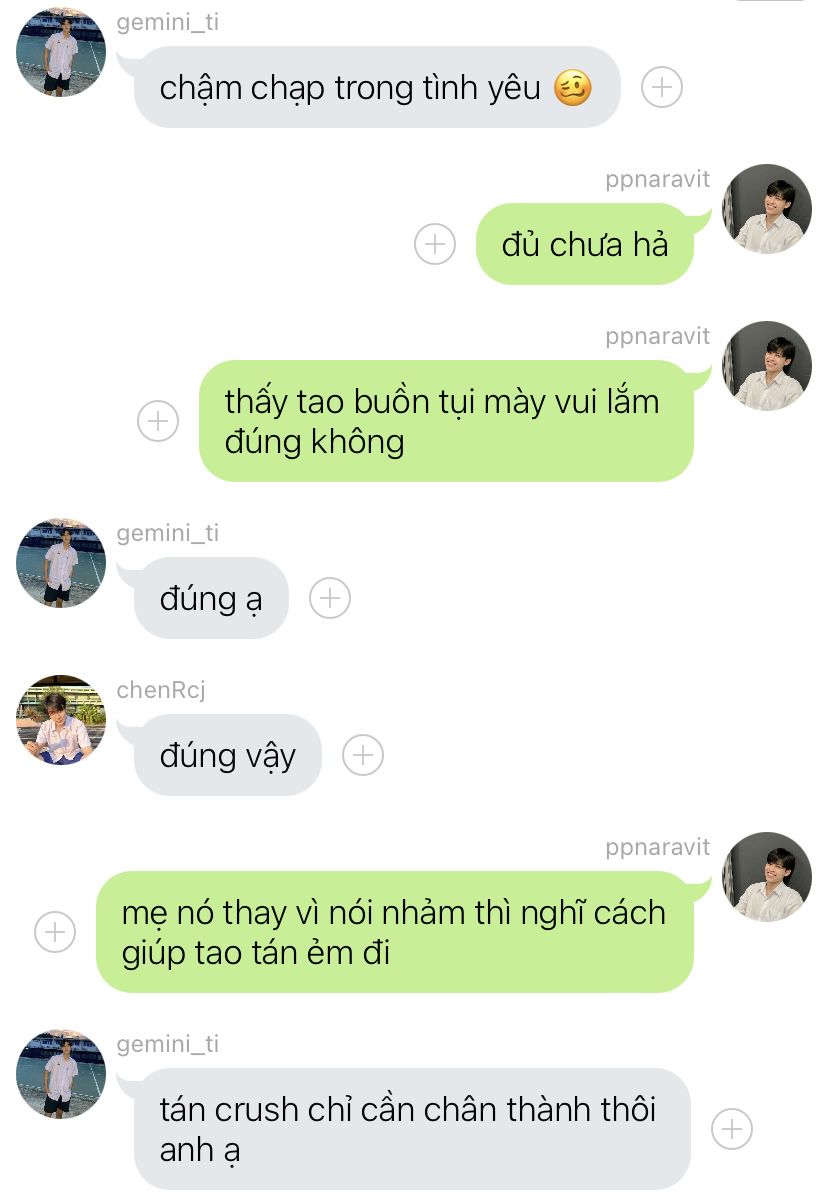Tap plus icon beside "đủ chưa hả"

[435, 244]
